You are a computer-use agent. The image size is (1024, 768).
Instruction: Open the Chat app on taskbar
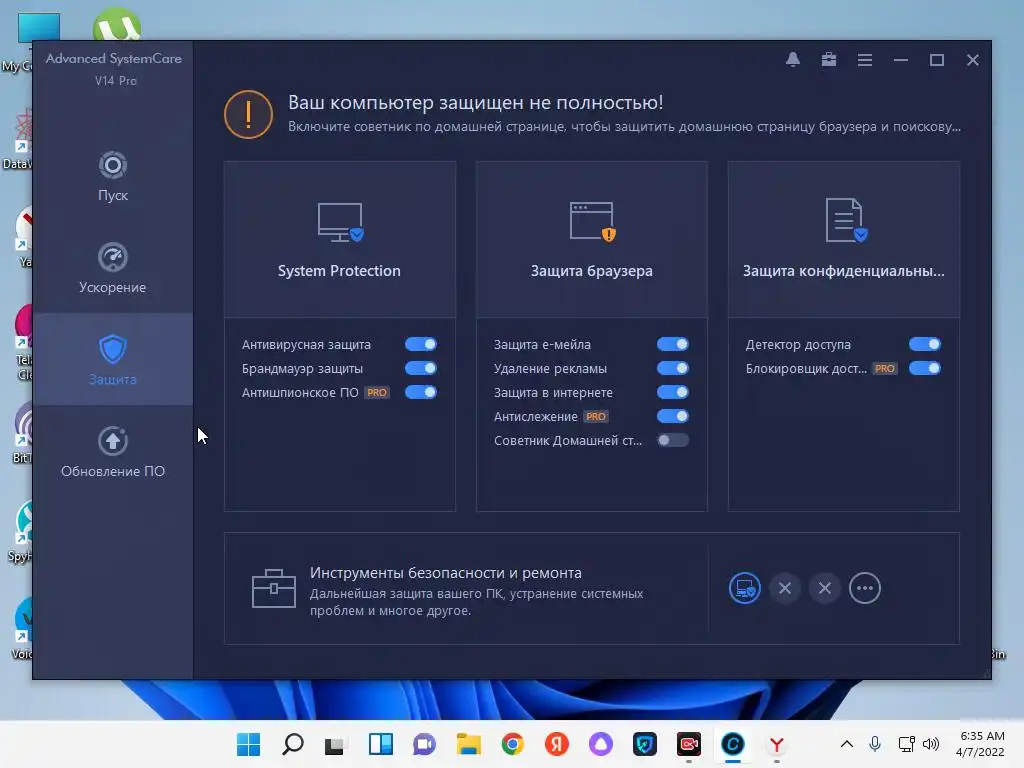424,744
